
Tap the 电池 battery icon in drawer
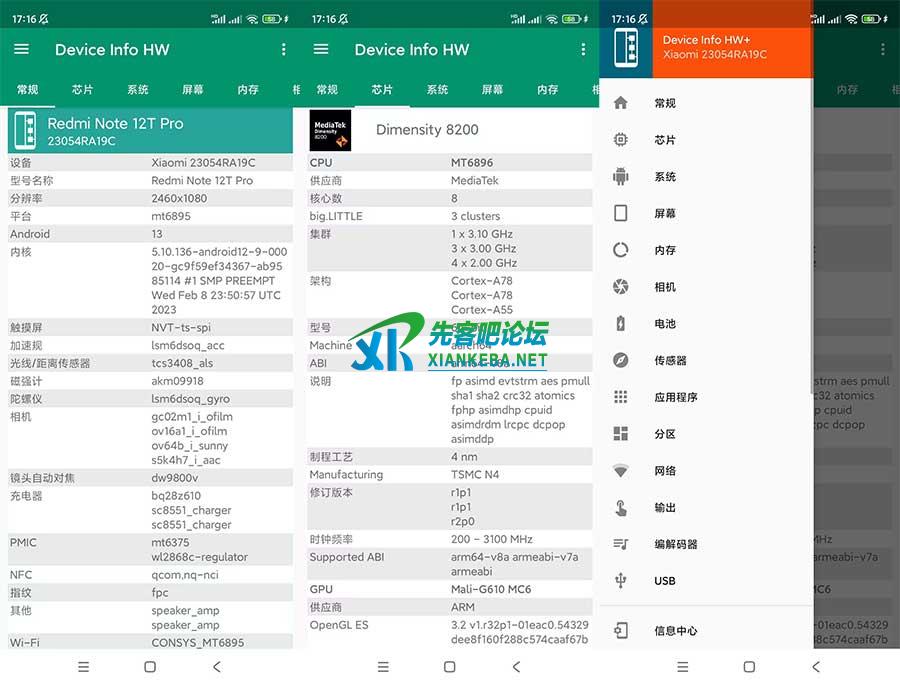click(621, 324)
